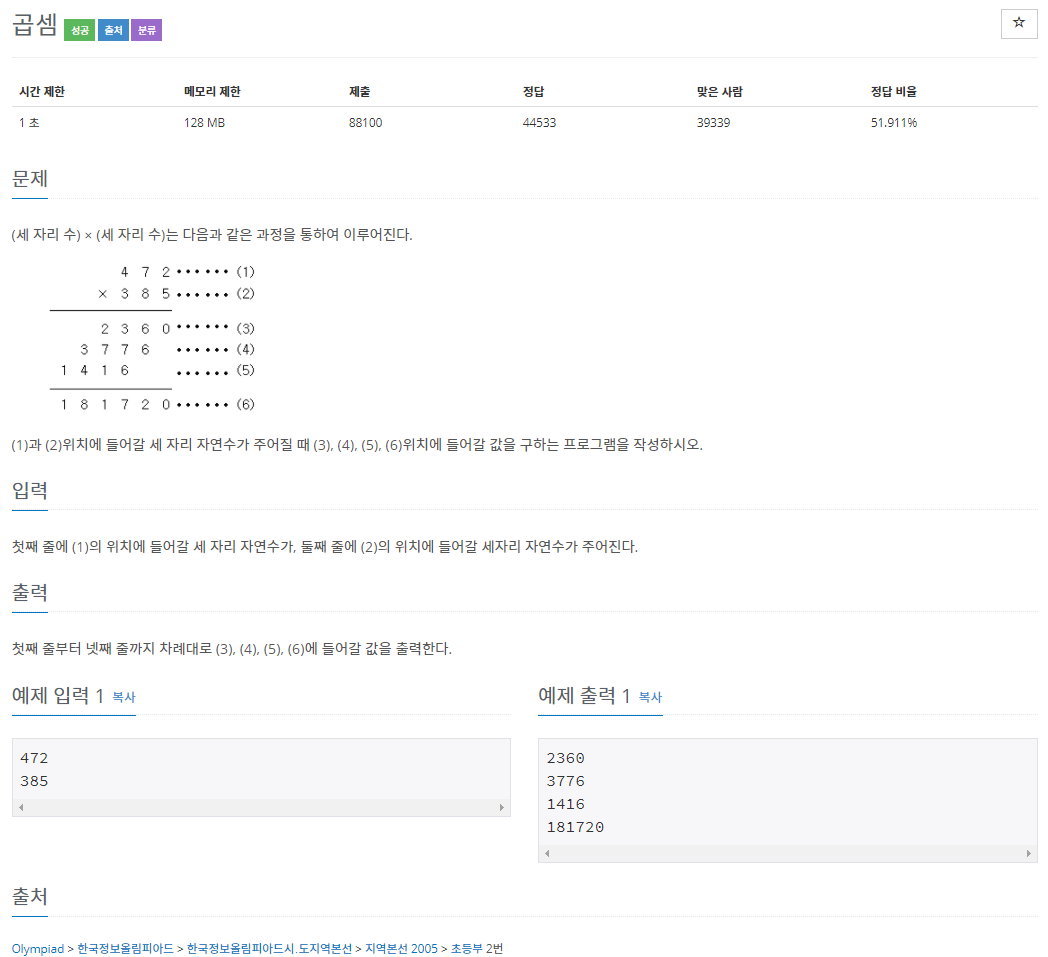This screenshot has width=1048, height=957.
Task: Click the star favorite button
Action: coord(1018,23)
